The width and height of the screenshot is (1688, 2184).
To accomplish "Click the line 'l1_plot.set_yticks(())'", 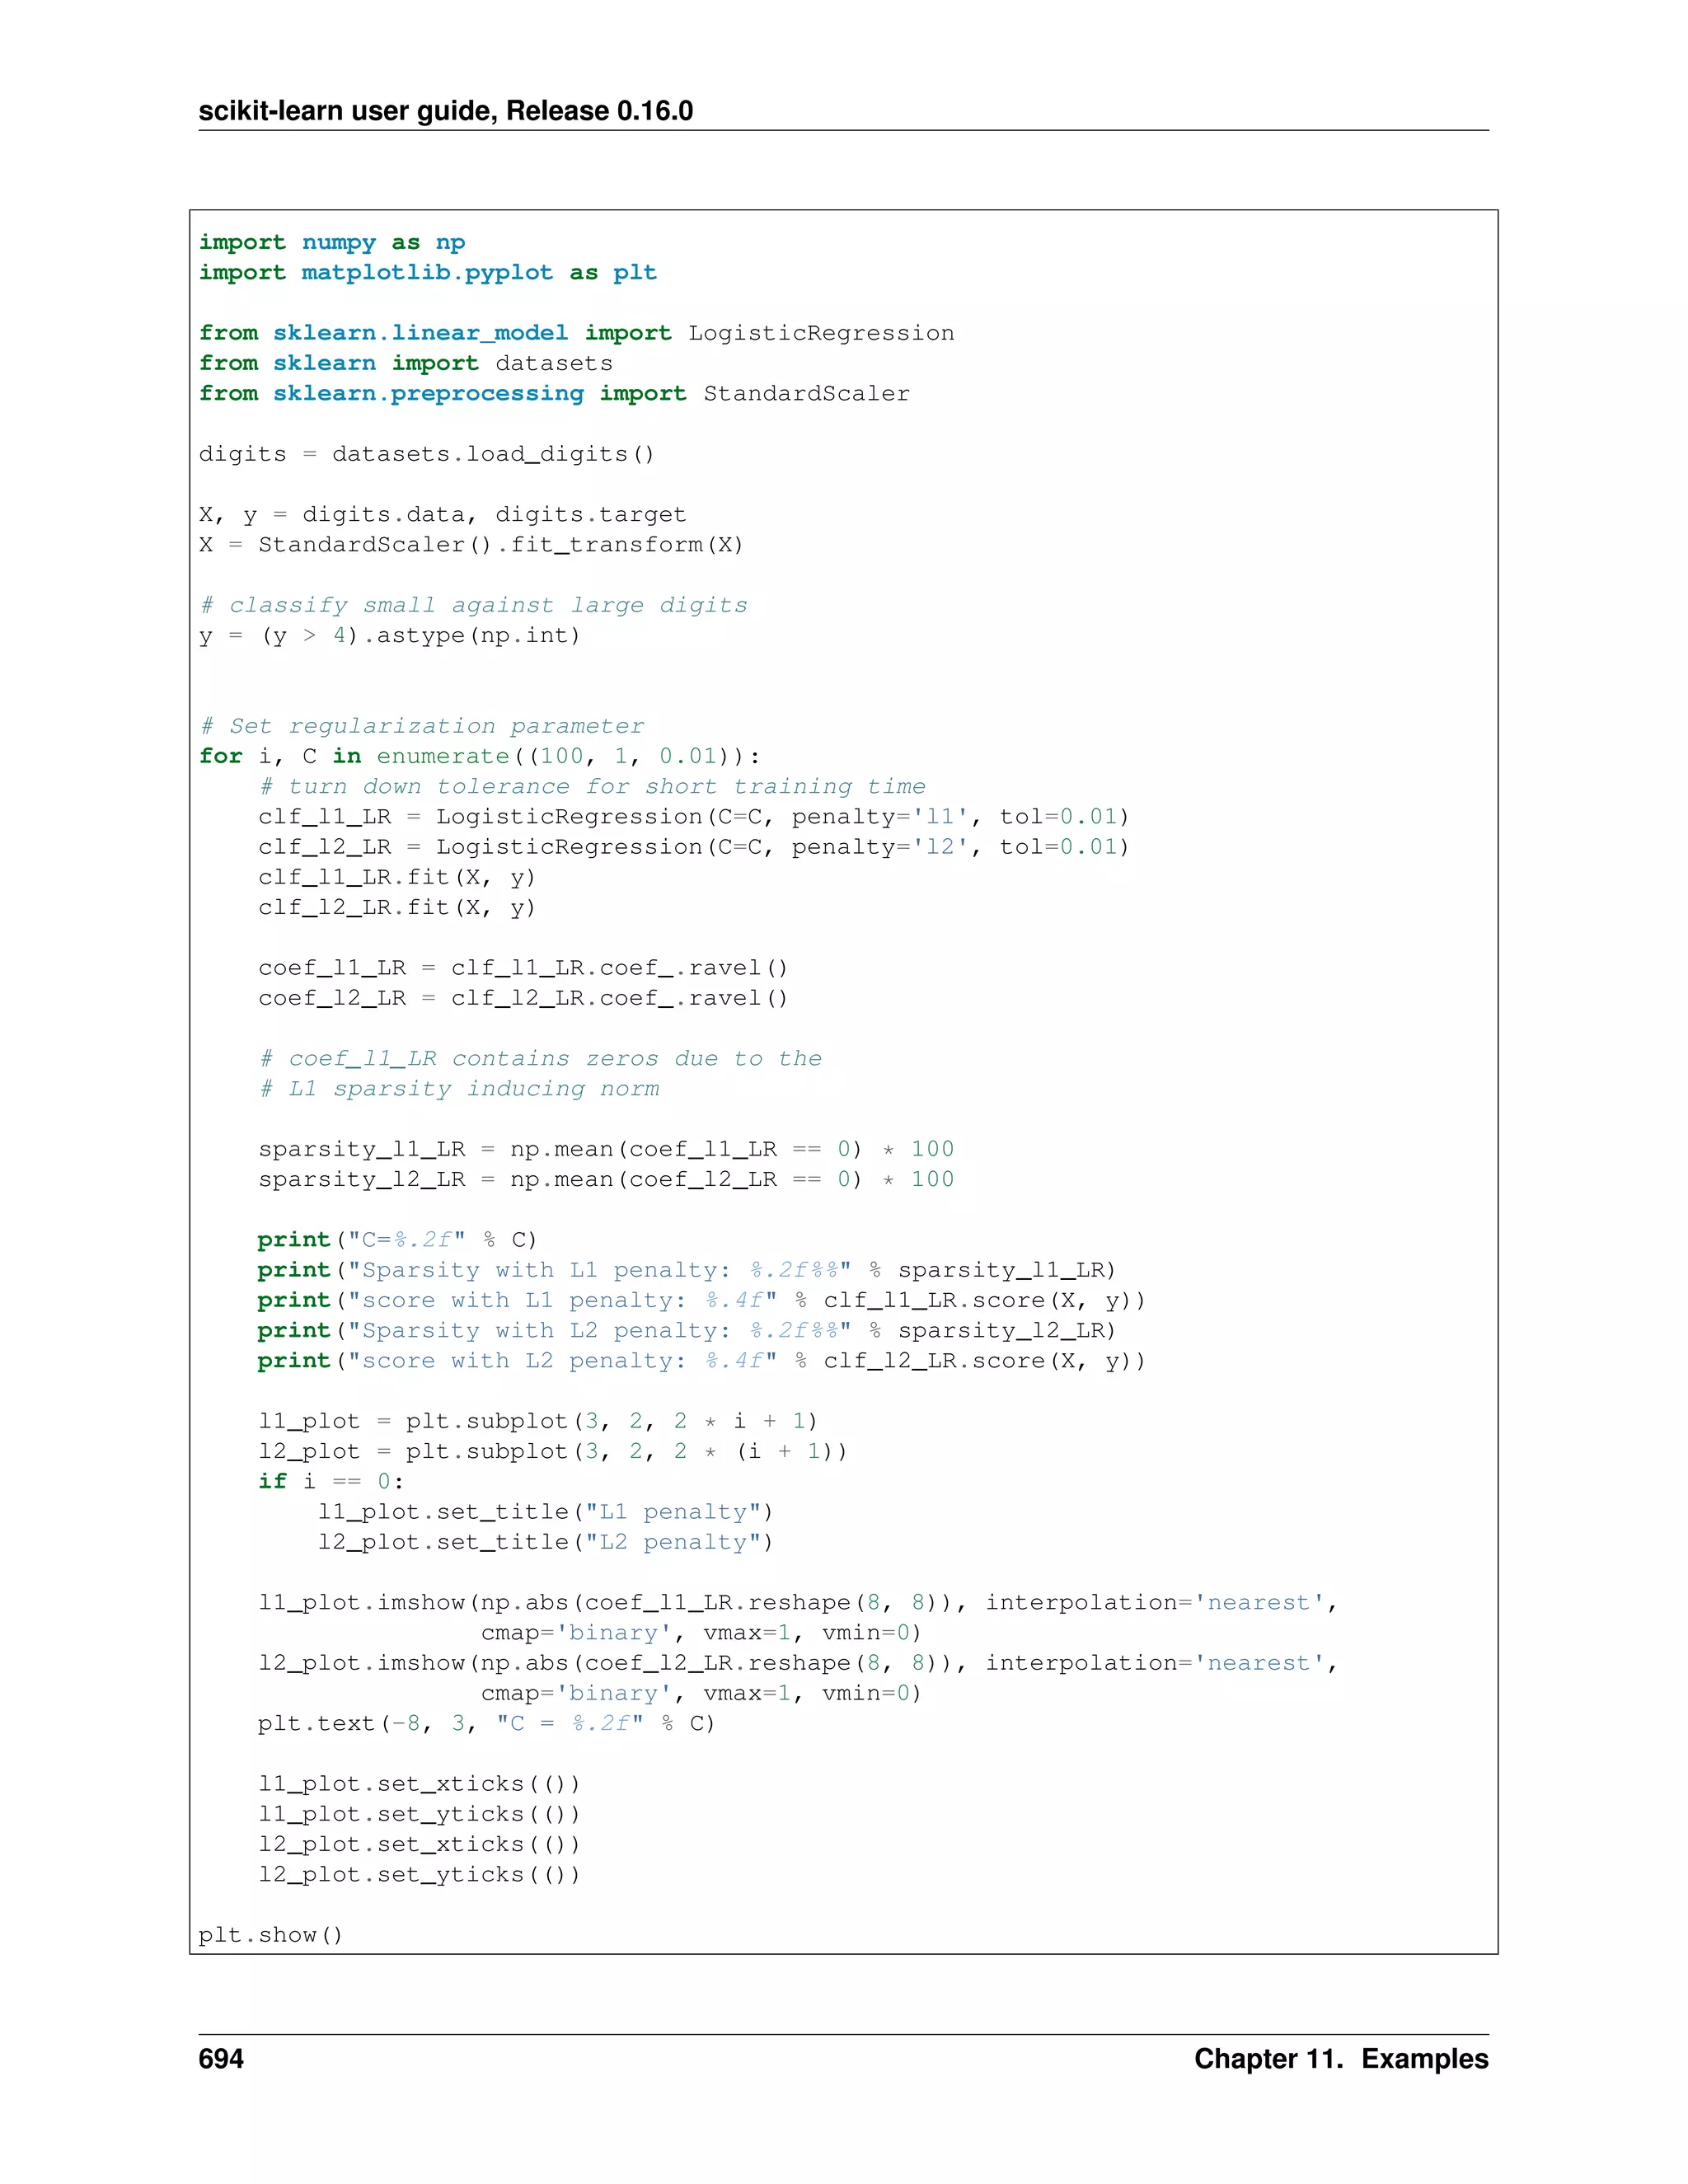I will point(419,1815).
